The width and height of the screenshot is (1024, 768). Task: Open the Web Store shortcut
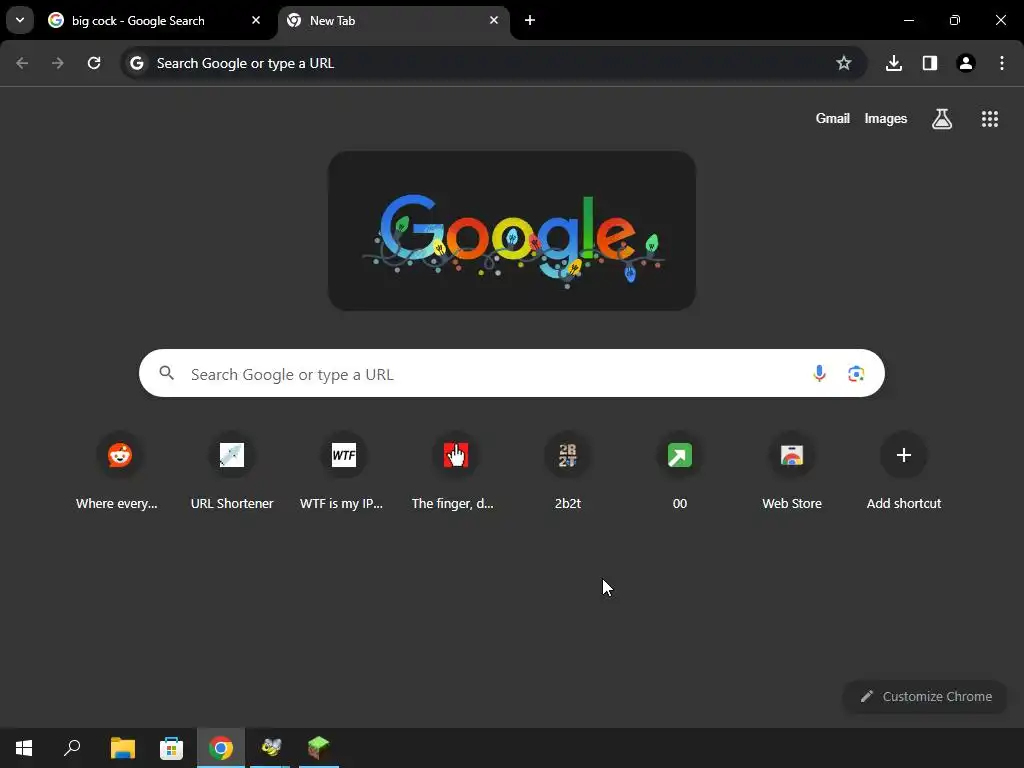tap(792, 472)
